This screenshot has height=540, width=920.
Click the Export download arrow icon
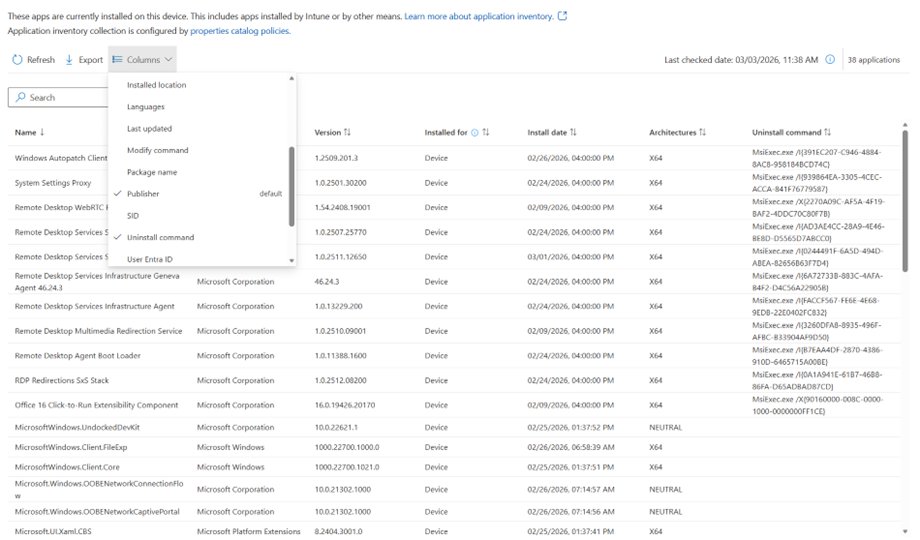click(x=69, y=60)
